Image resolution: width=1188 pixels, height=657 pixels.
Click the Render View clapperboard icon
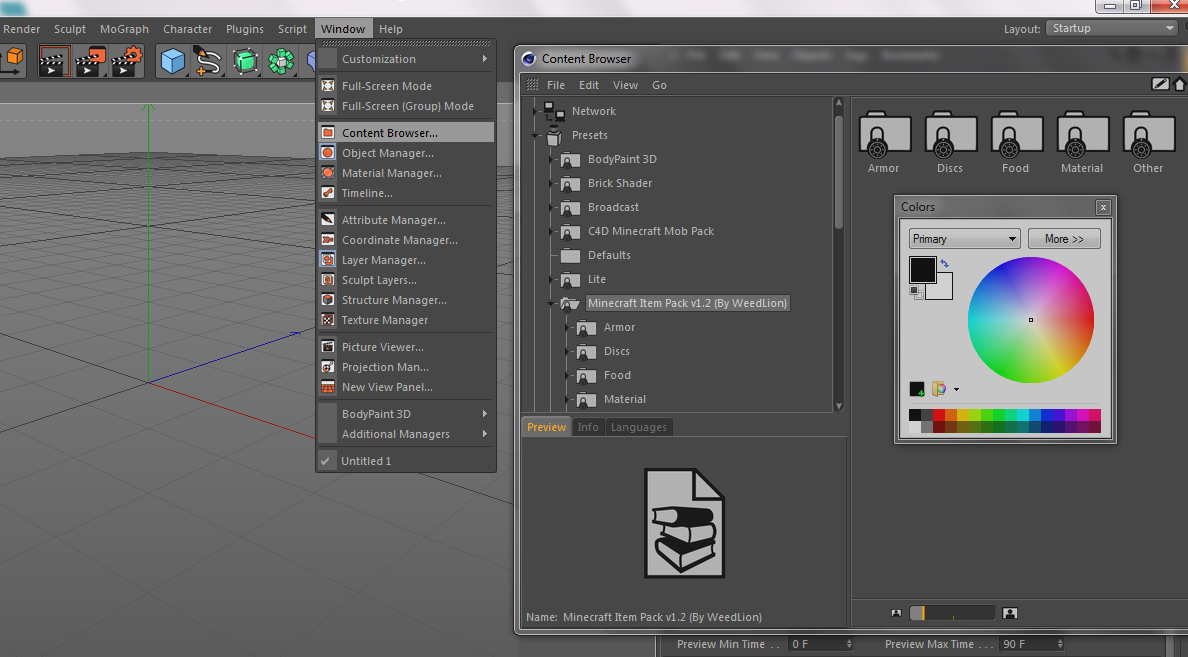[54, 61]
